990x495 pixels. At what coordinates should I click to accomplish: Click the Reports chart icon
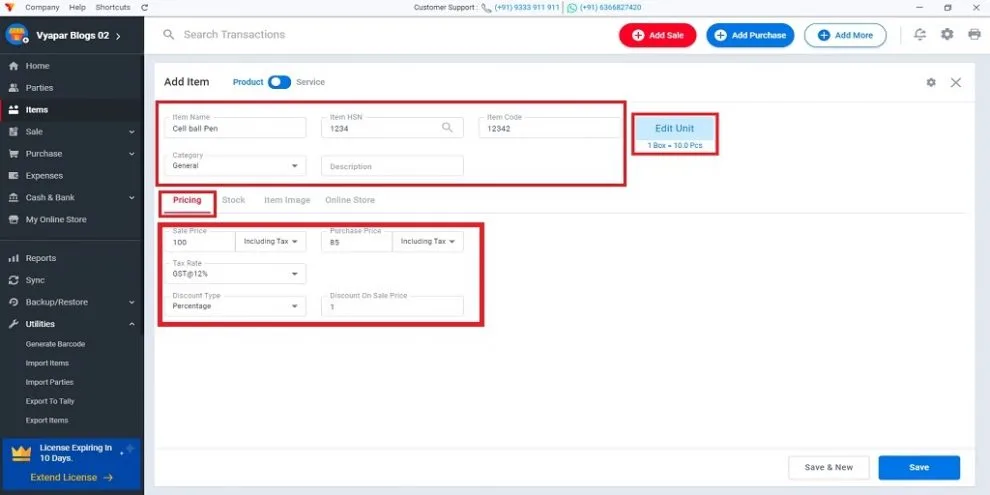13,258
